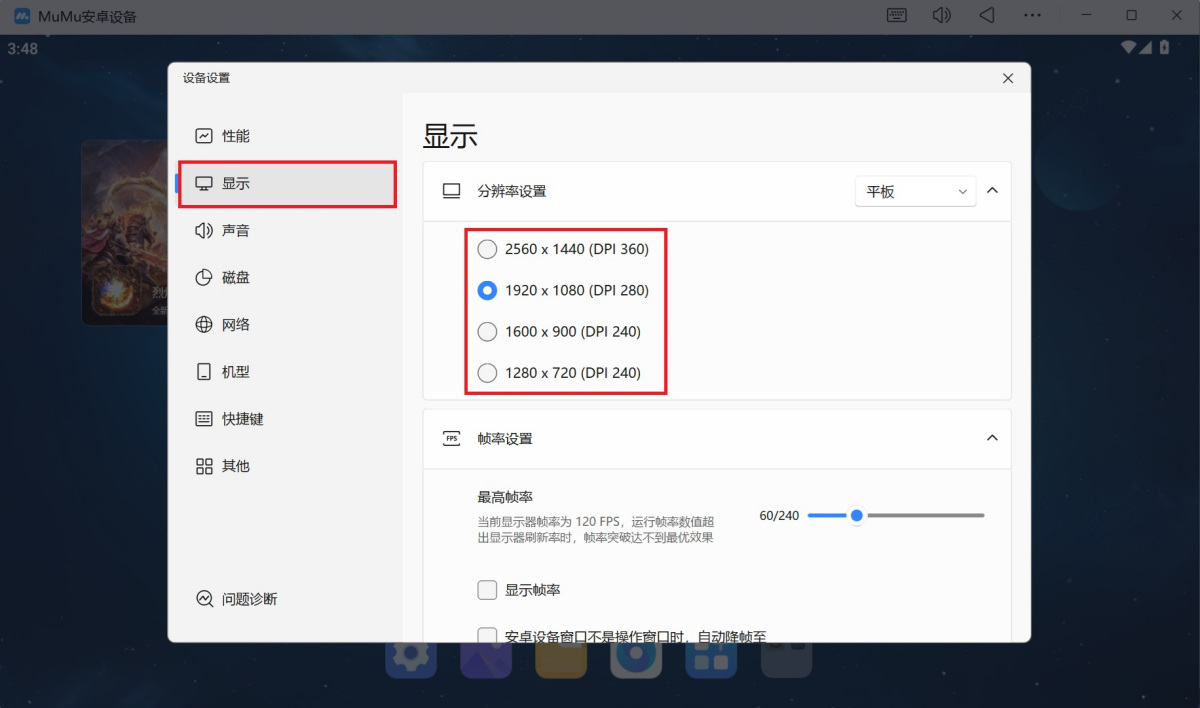Click the 网络 globe icon in sidebar
This screenshot has width=1200, height=708.
204,325
